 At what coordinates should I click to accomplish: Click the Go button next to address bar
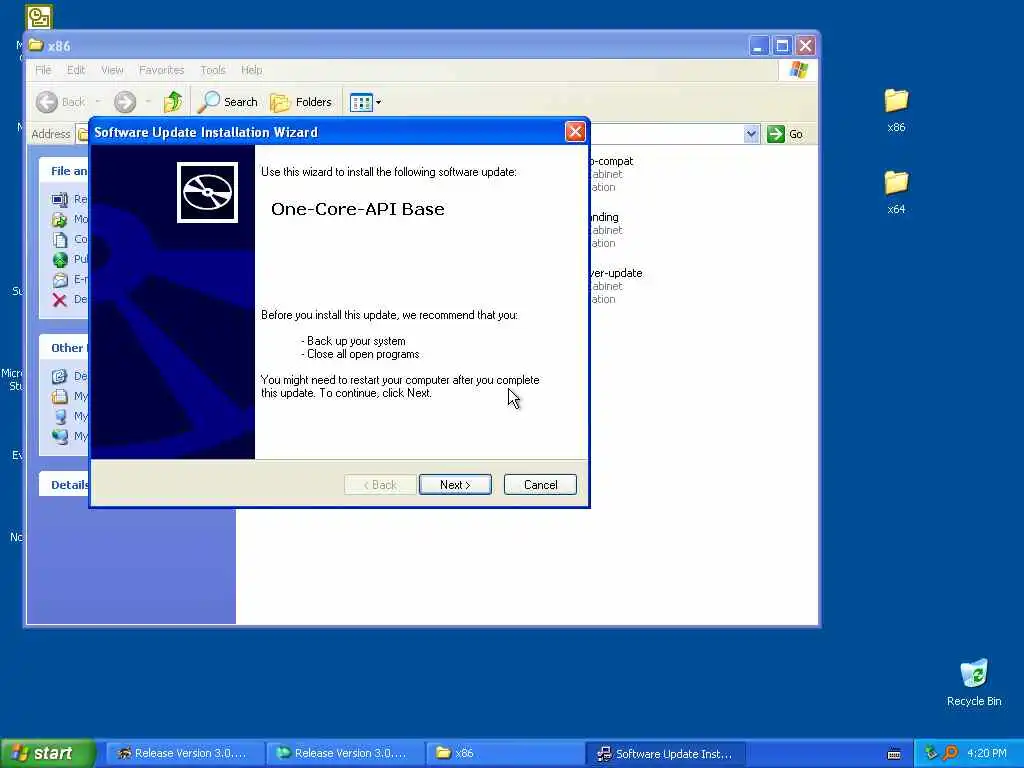point(785,134)
